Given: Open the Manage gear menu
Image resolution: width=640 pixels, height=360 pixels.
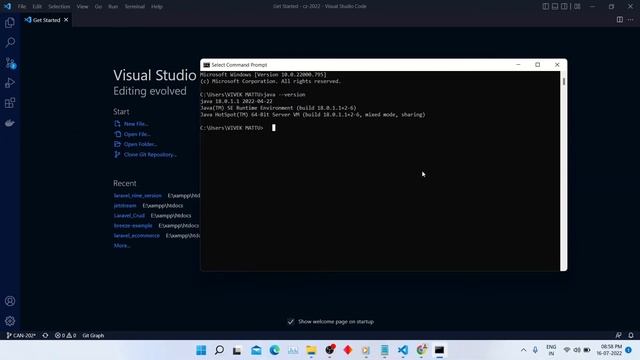Looking at the screenshot, I should [x=10, y=321].
